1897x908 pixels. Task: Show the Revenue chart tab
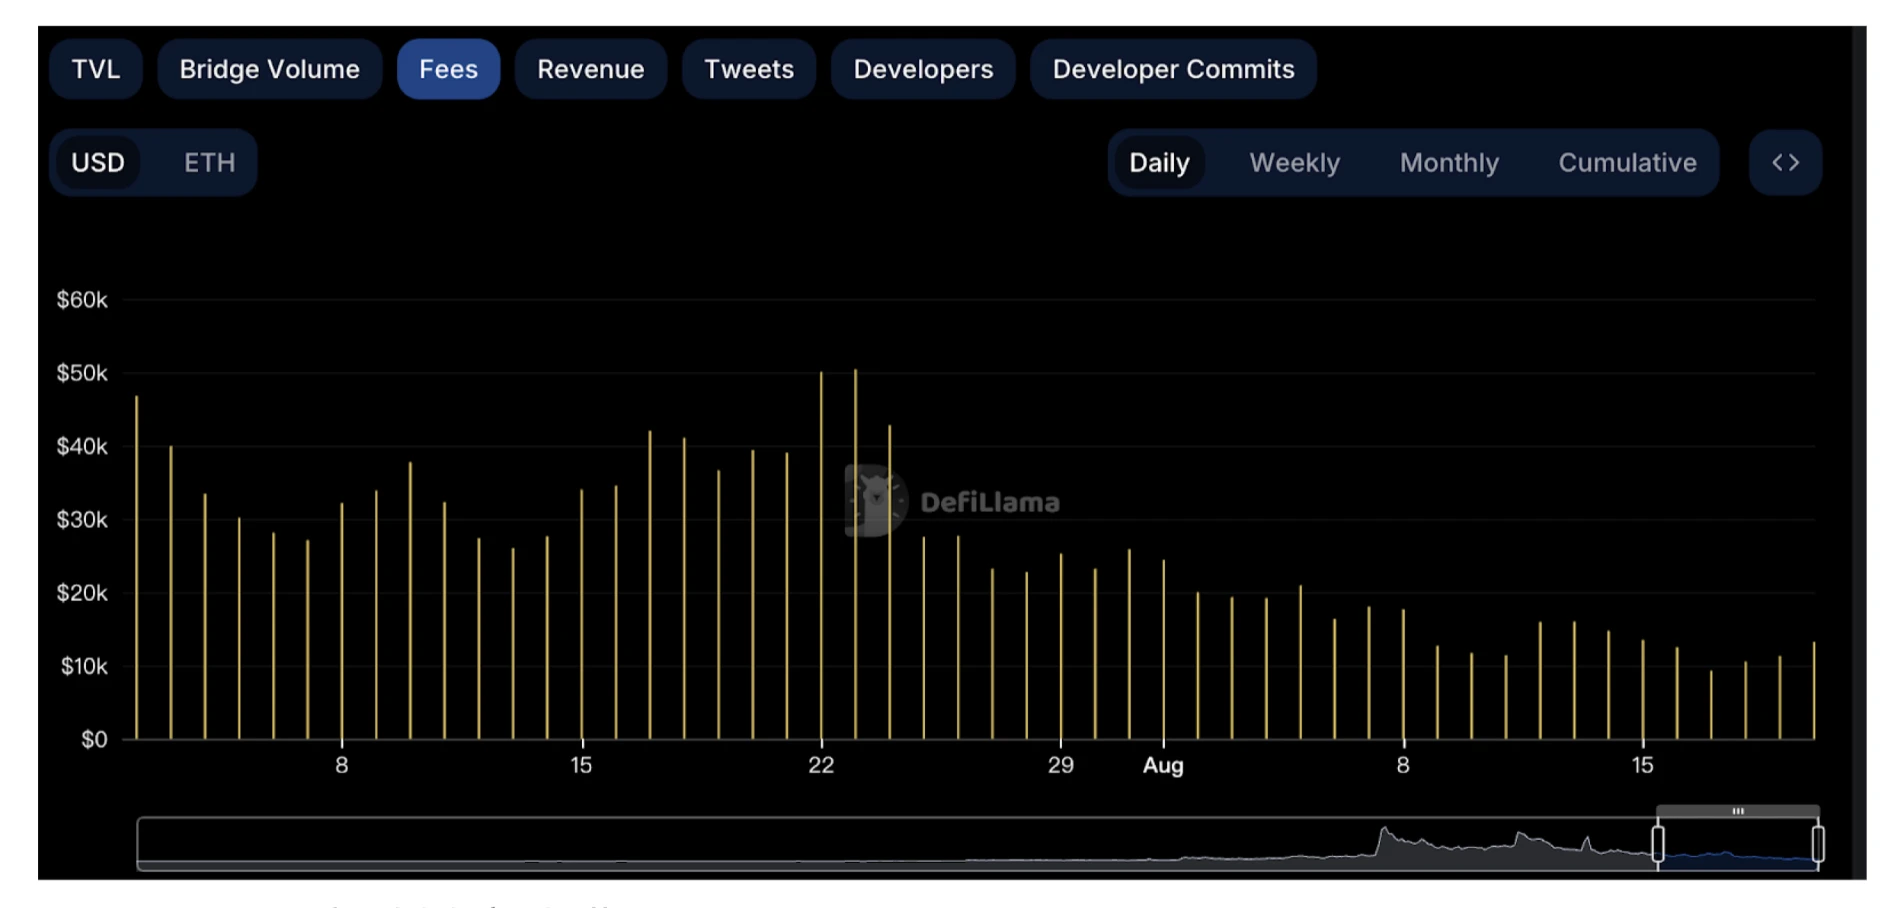coord(590,69)
